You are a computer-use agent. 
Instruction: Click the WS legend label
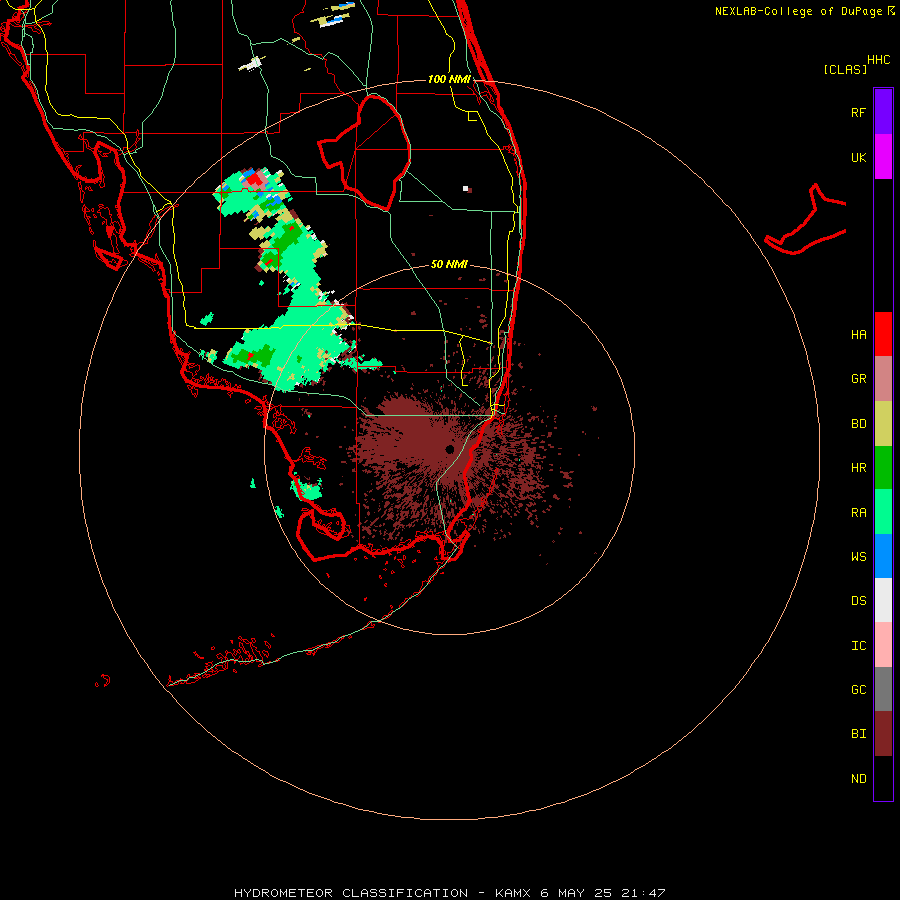tap(858, 557)
